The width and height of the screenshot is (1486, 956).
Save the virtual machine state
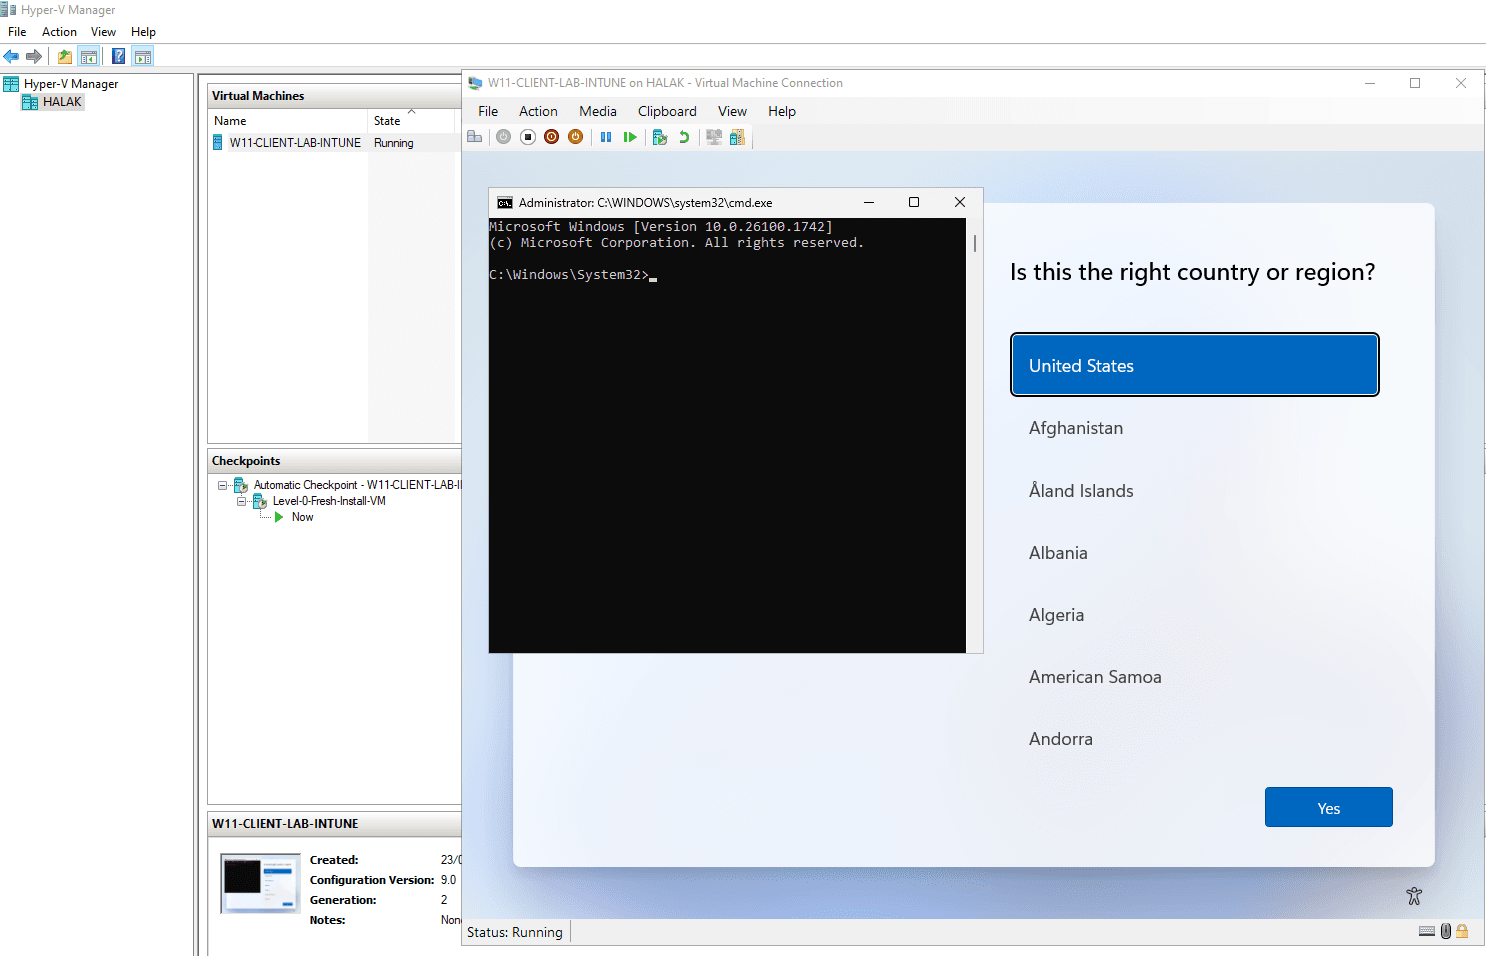point(575,137)
